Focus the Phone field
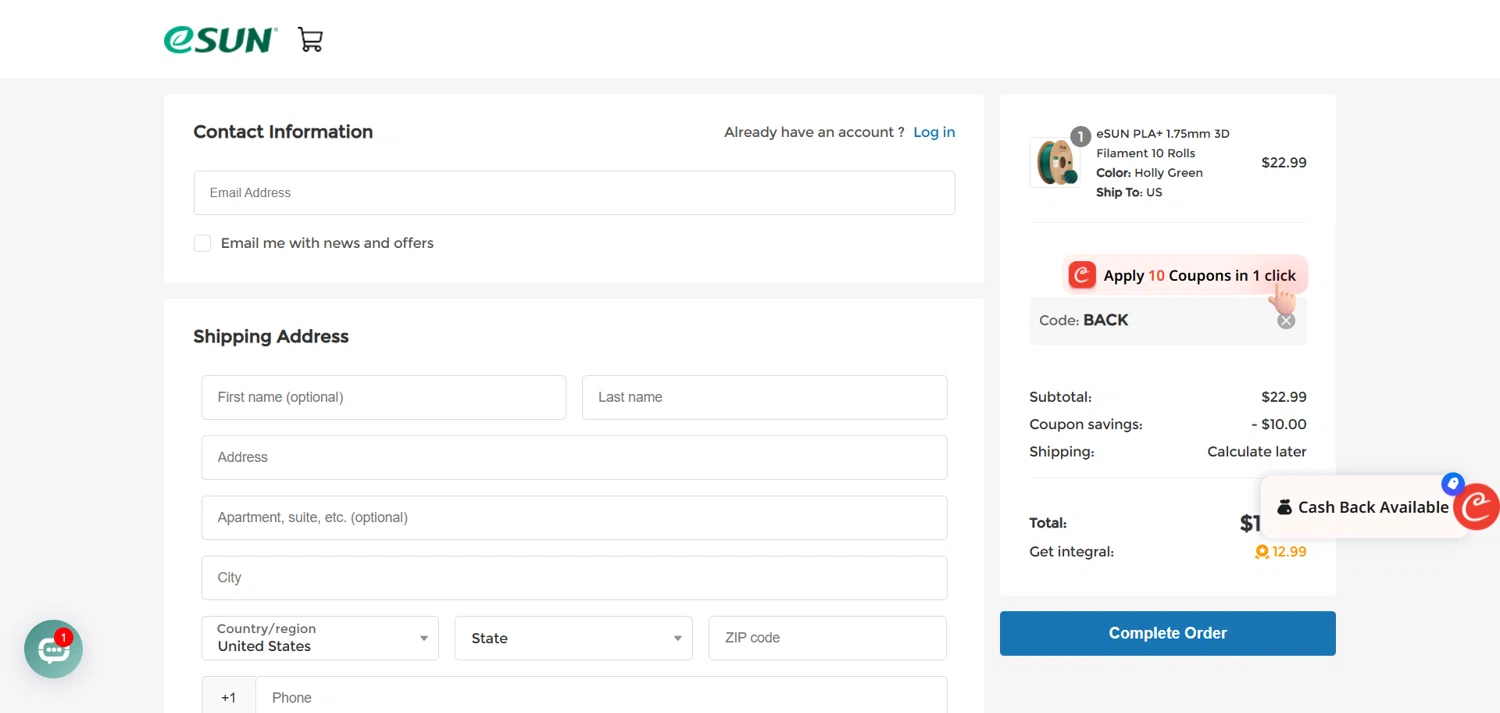This screenshot has width=1500, height=713. 601,698
